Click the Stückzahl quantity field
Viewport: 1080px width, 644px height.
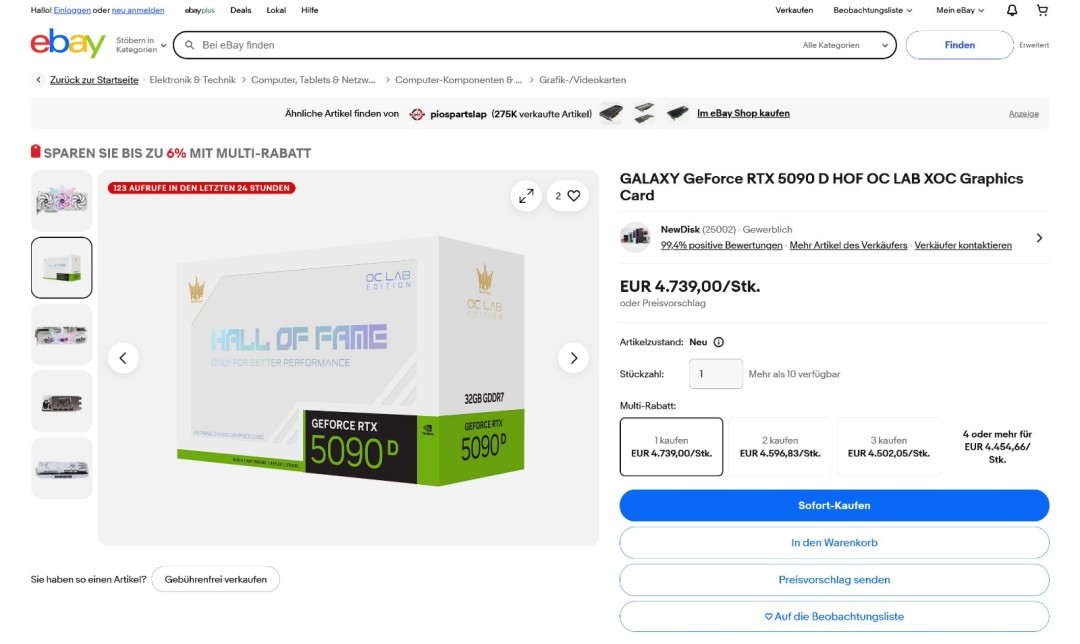pyautogui.click(x=716, y=374)
